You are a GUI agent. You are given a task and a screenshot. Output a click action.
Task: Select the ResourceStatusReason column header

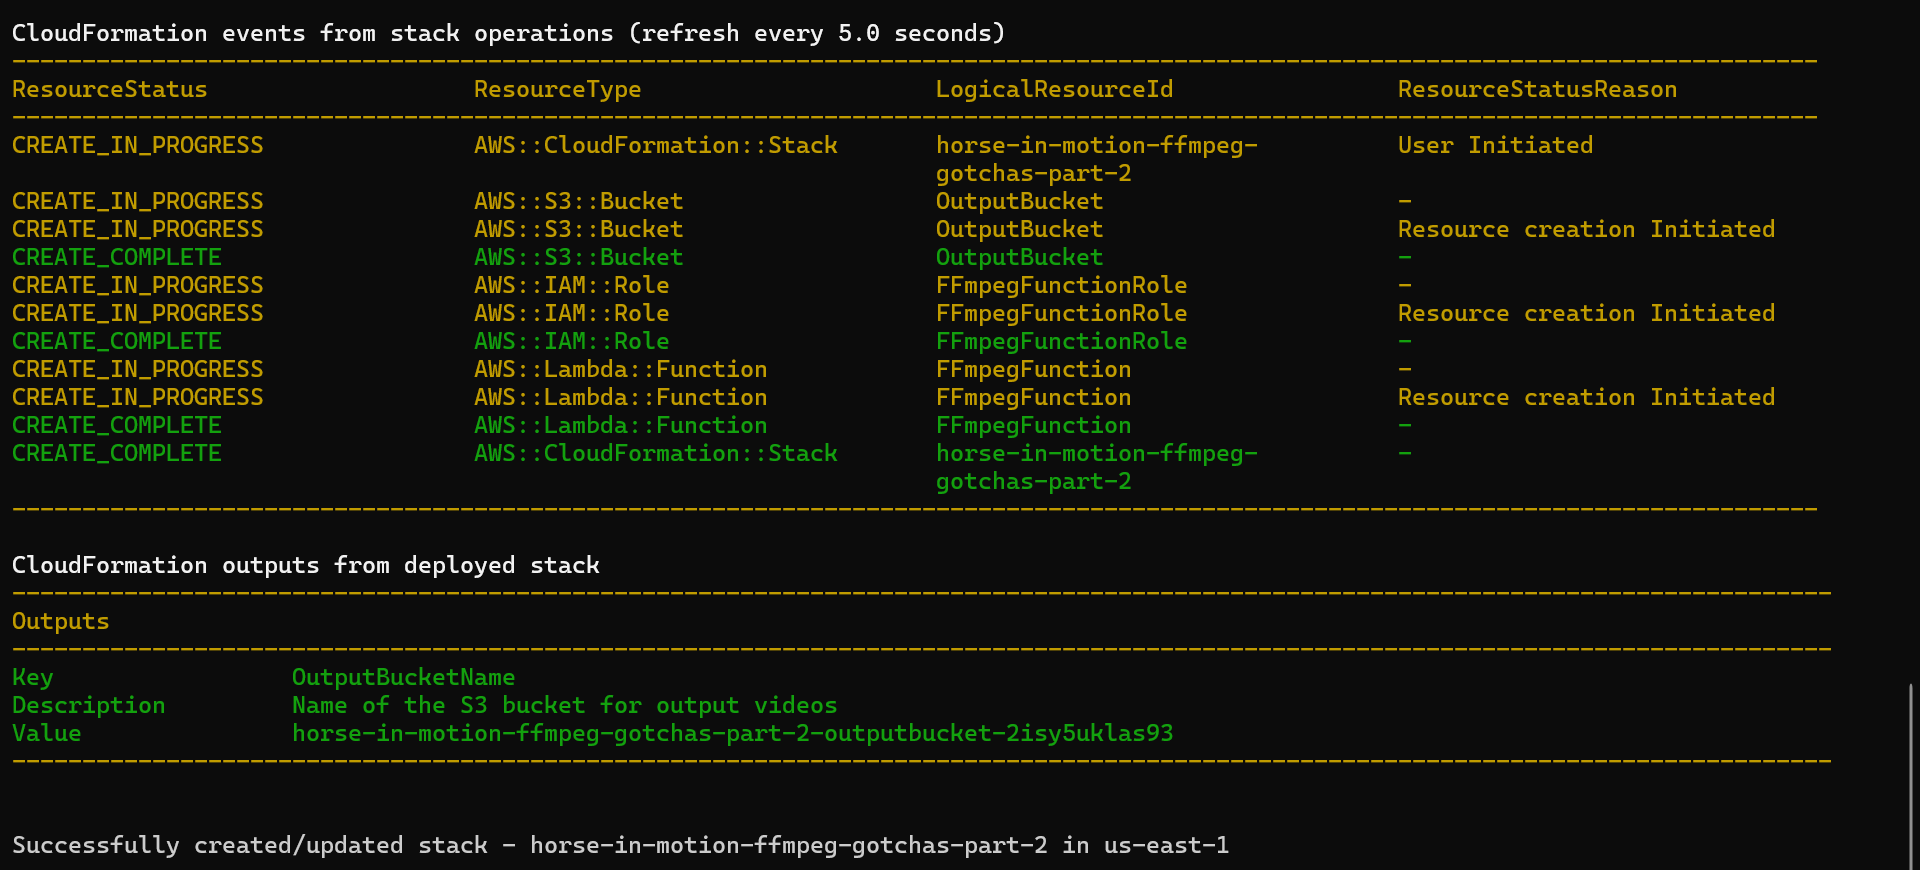(x=1537, y=90)
